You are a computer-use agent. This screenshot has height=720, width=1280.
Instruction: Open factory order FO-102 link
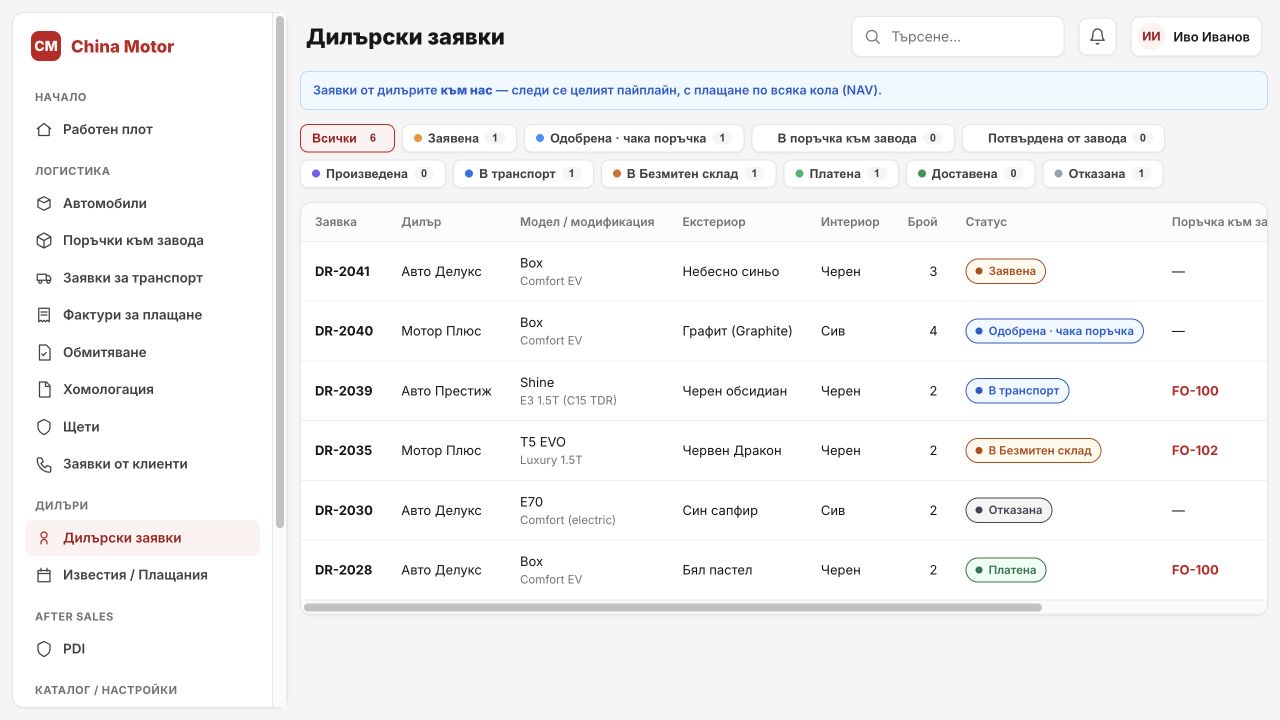click(1195, 450)
